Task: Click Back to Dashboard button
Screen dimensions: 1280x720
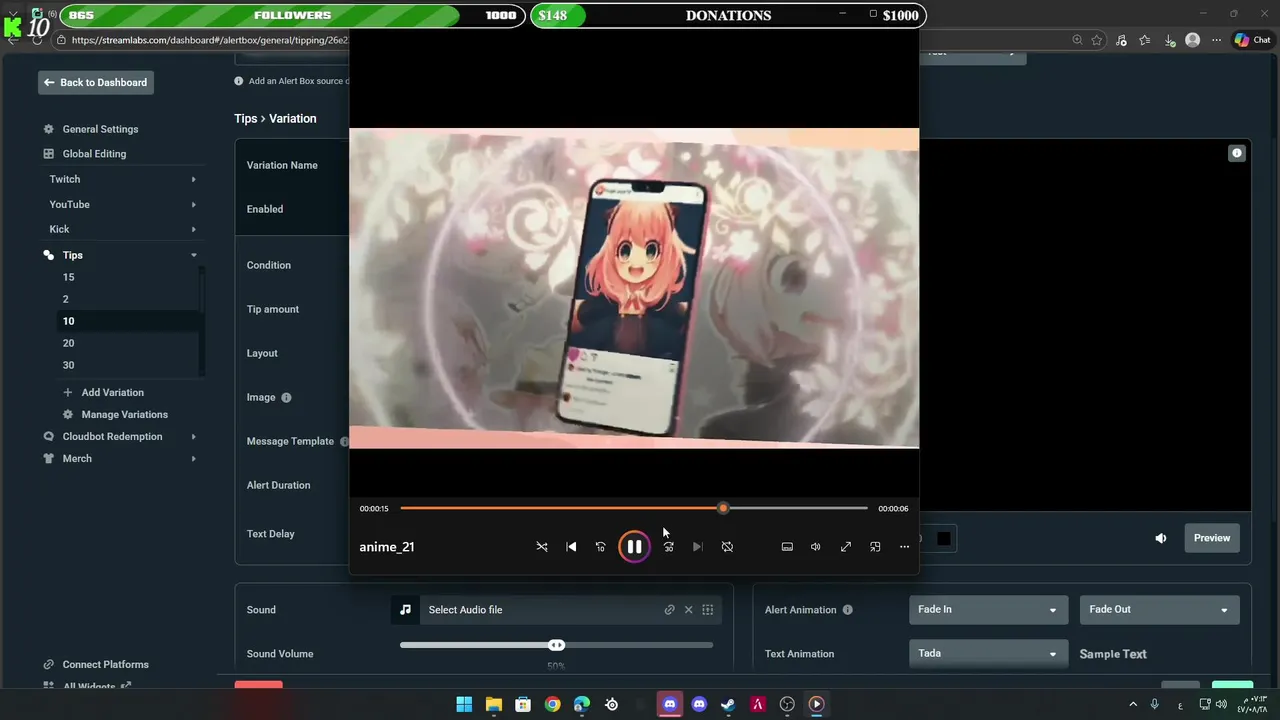Action: (96, 82)
